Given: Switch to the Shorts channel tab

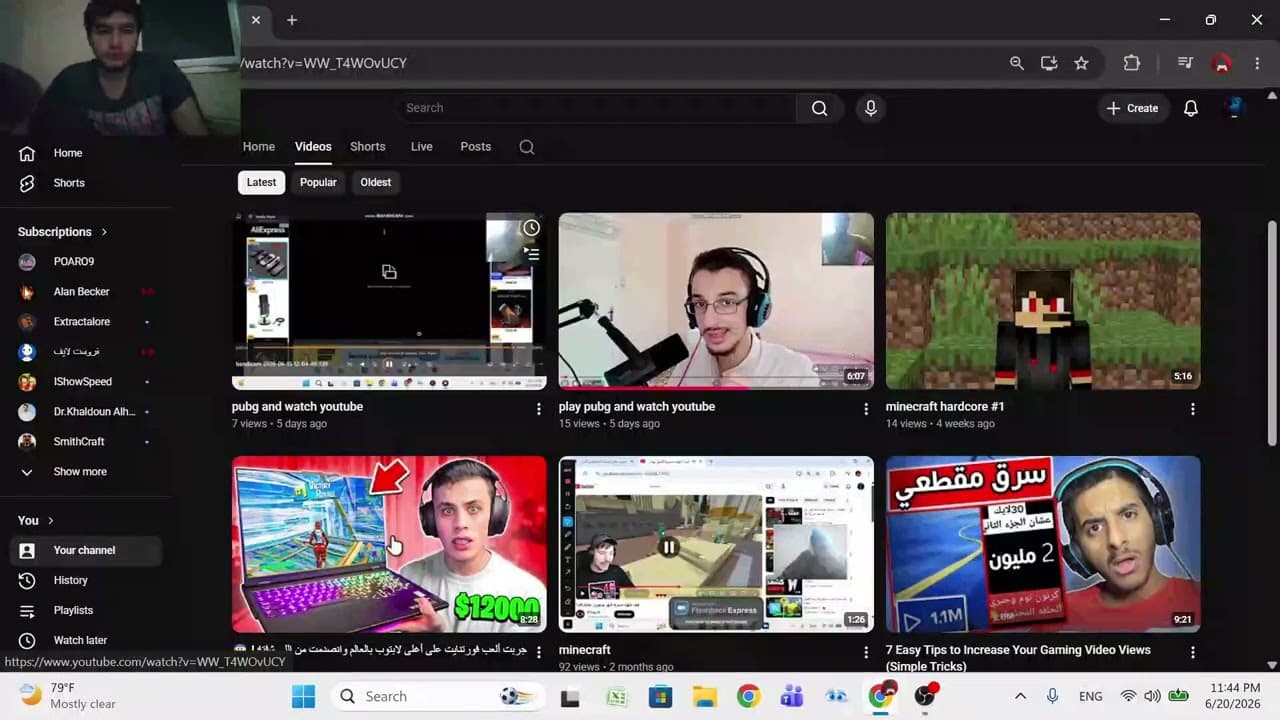Looking at the screenshot, I should 367,146.
